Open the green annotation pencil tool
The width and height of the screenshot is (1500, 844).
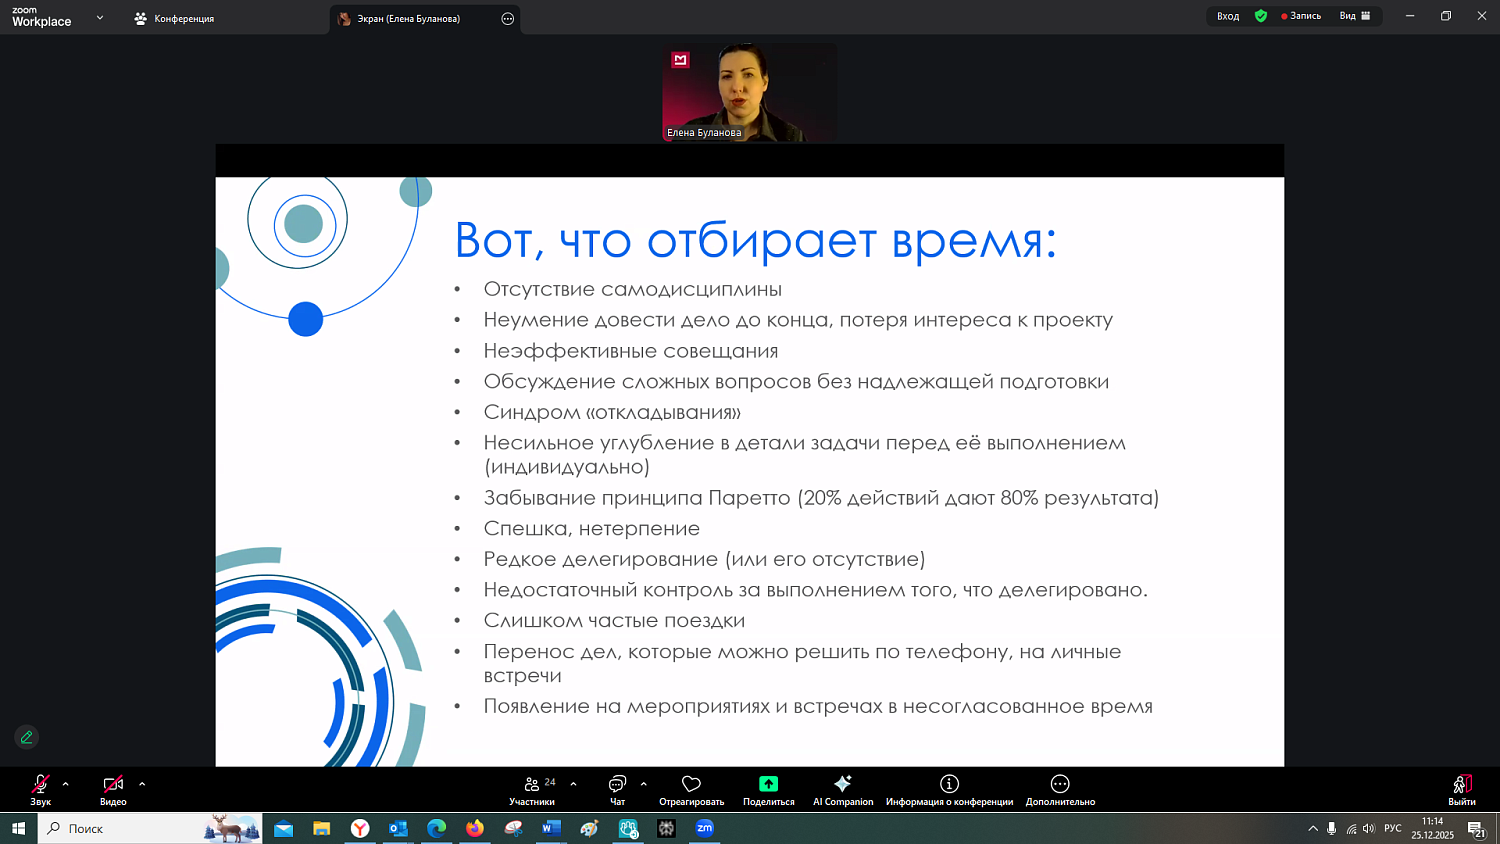(26, 737)
